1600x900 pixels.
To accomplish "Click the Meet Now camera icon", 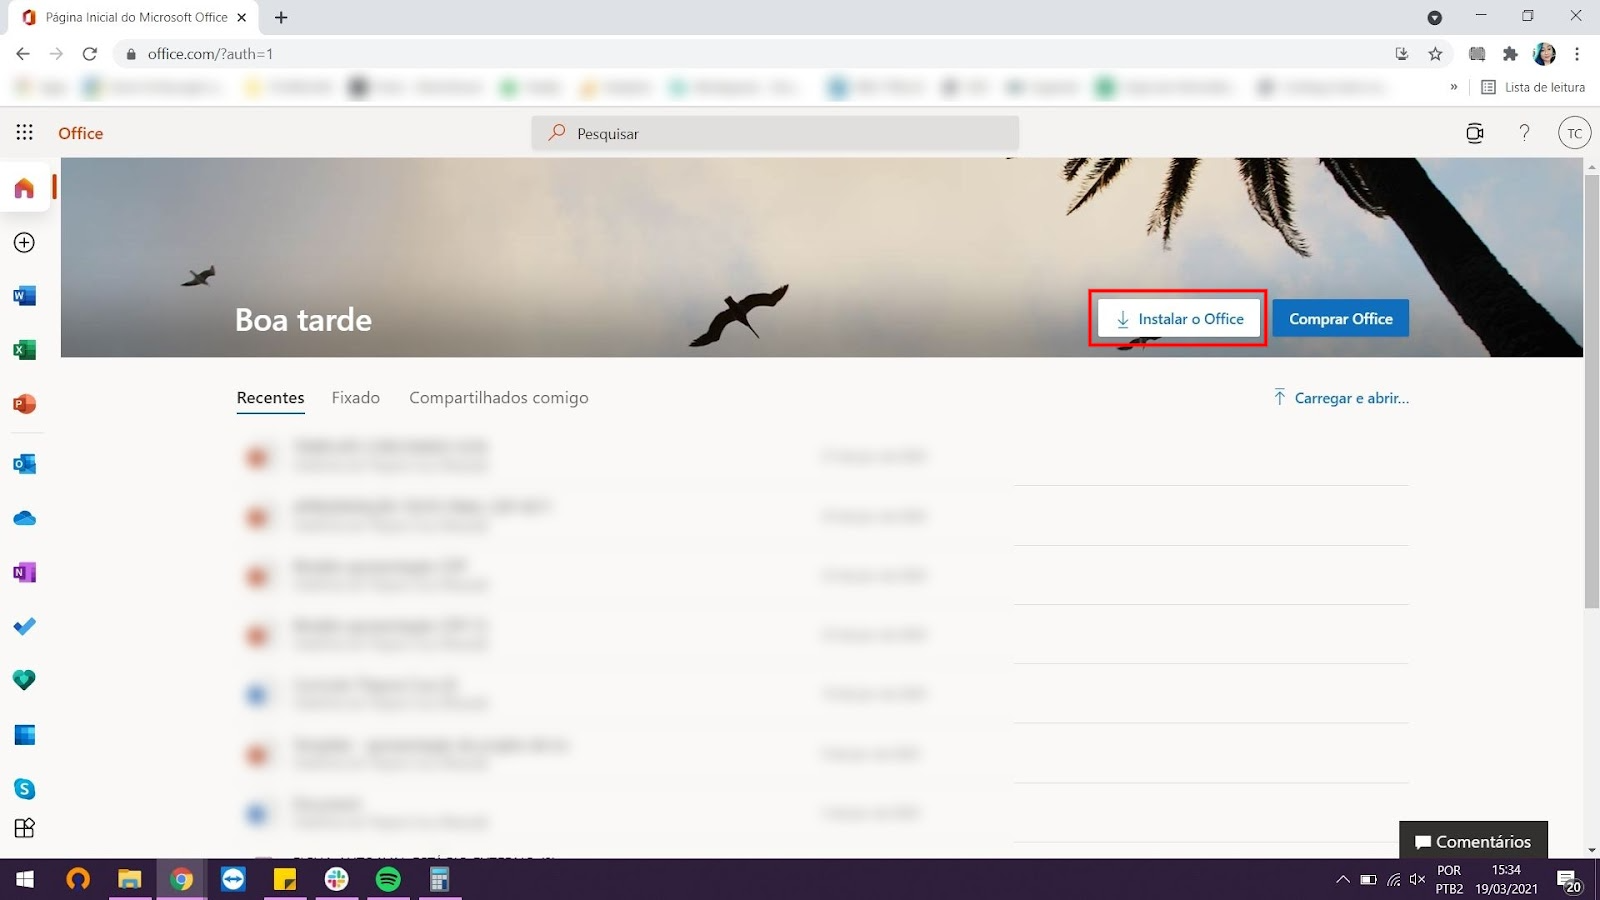I will click(1474, 133).
